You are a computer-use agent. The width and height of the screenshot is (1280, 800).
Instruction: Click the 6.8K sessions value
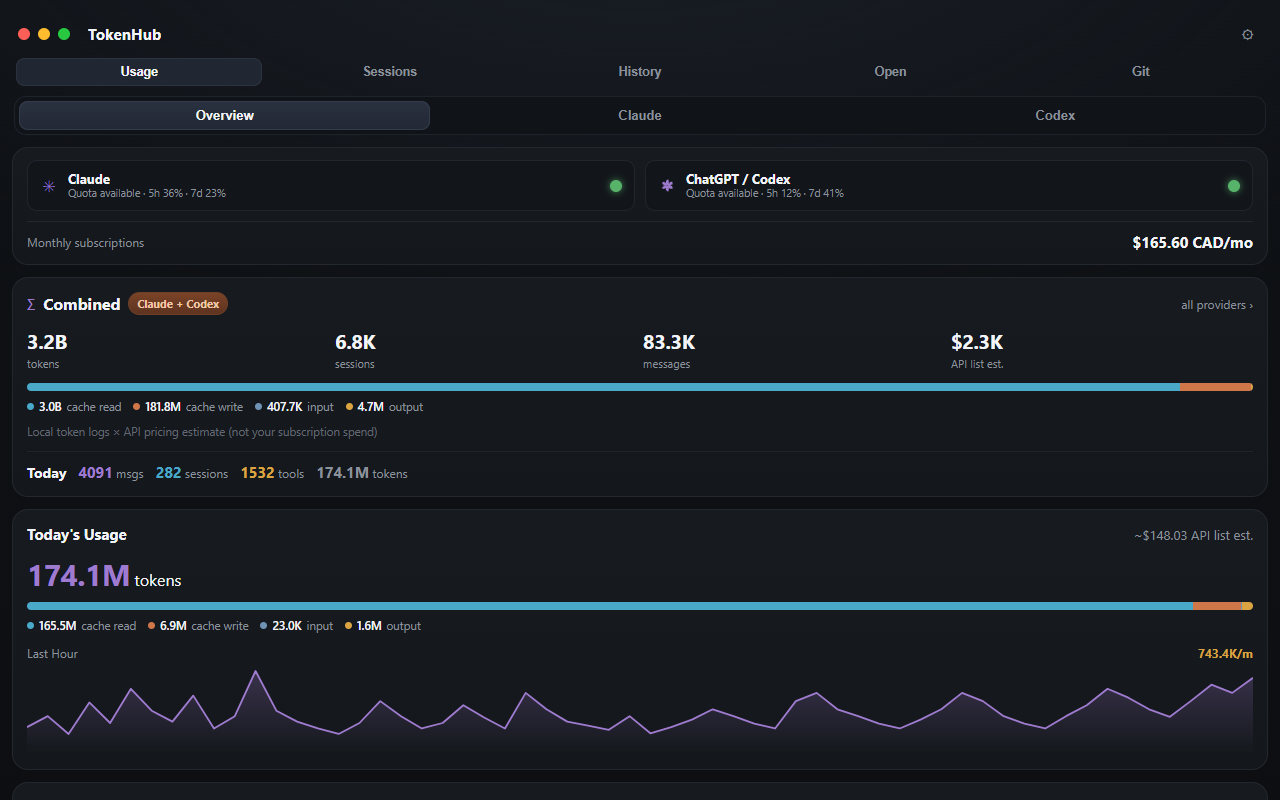(x=355, y=343)
